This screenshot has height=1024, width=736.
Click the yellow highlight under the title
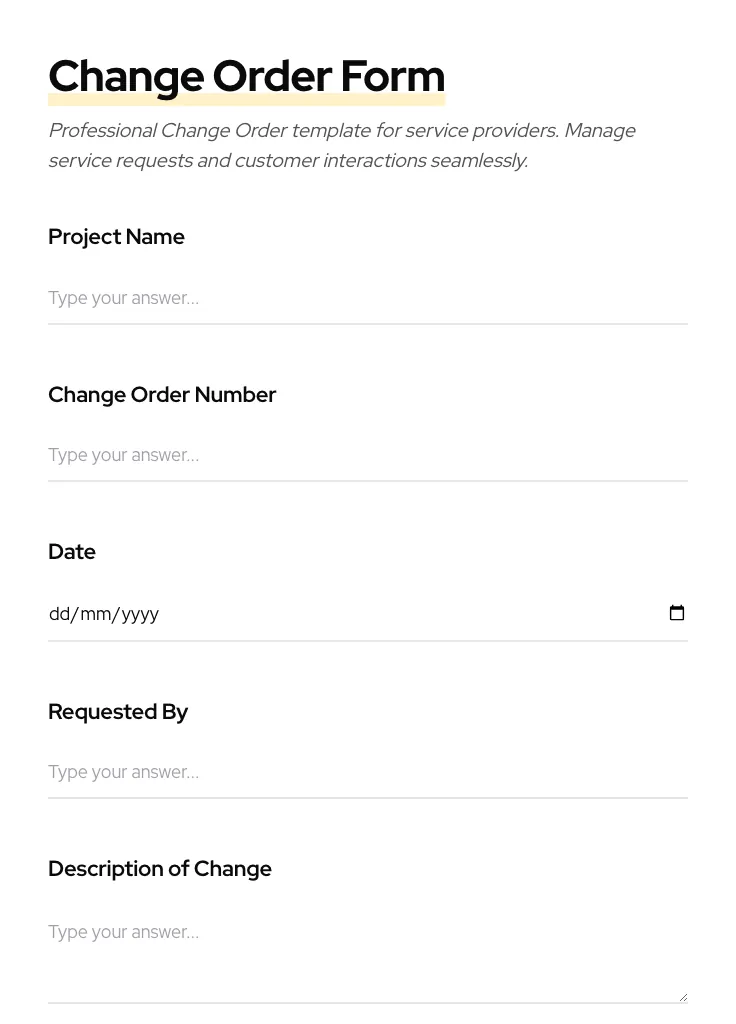[x=246, y=98]
